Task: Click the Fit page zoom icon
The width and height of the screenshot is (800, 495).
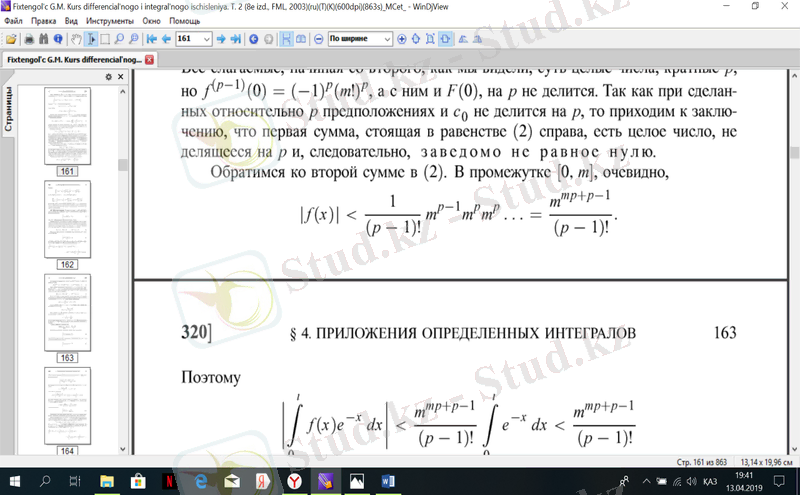Action: 416,39
